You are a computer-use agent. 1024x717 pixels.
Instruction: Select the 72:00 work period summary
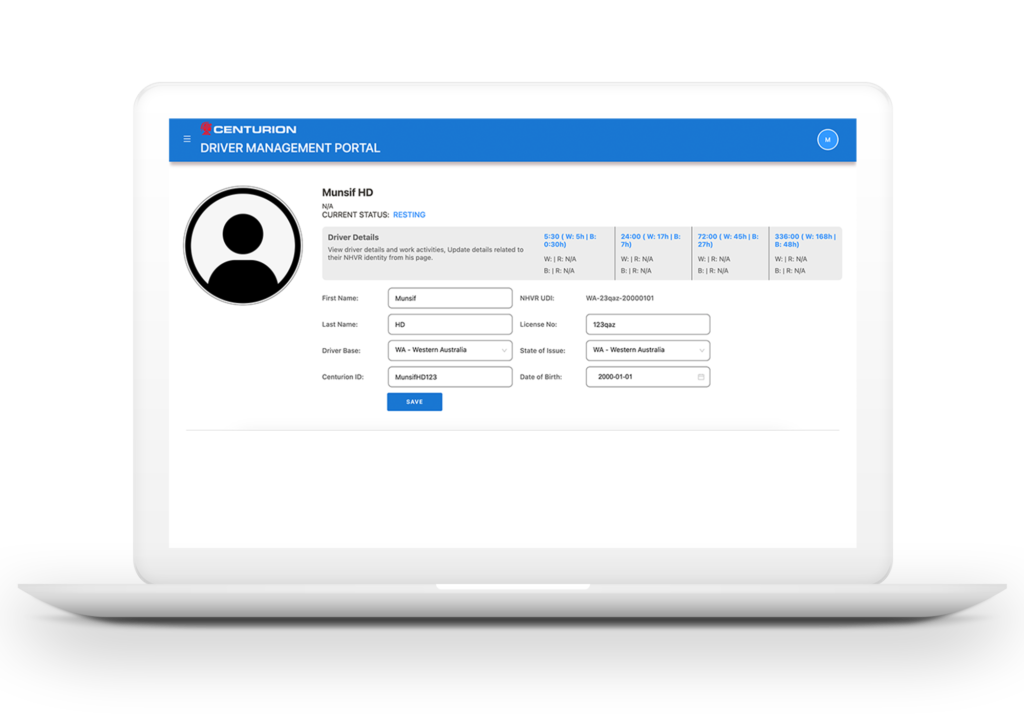(728, 241)
